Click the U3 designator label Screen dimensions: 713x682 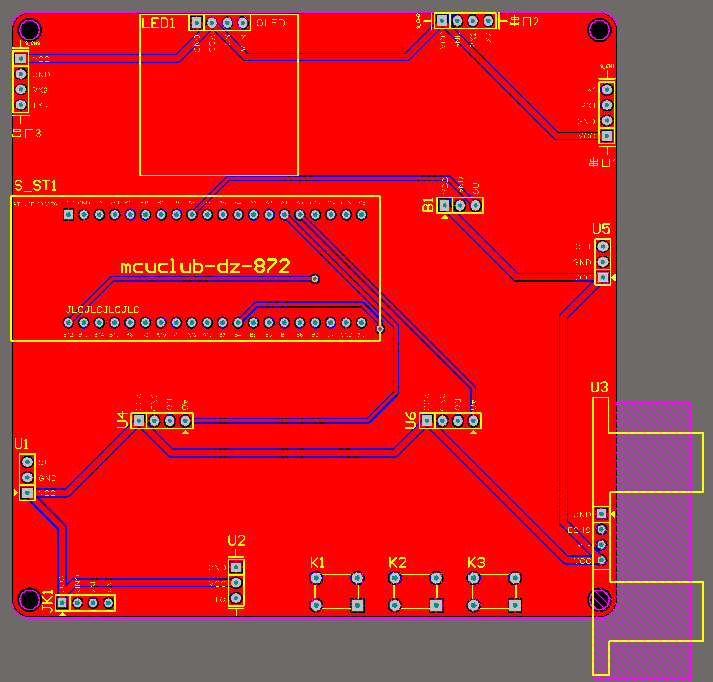point(599,387)
